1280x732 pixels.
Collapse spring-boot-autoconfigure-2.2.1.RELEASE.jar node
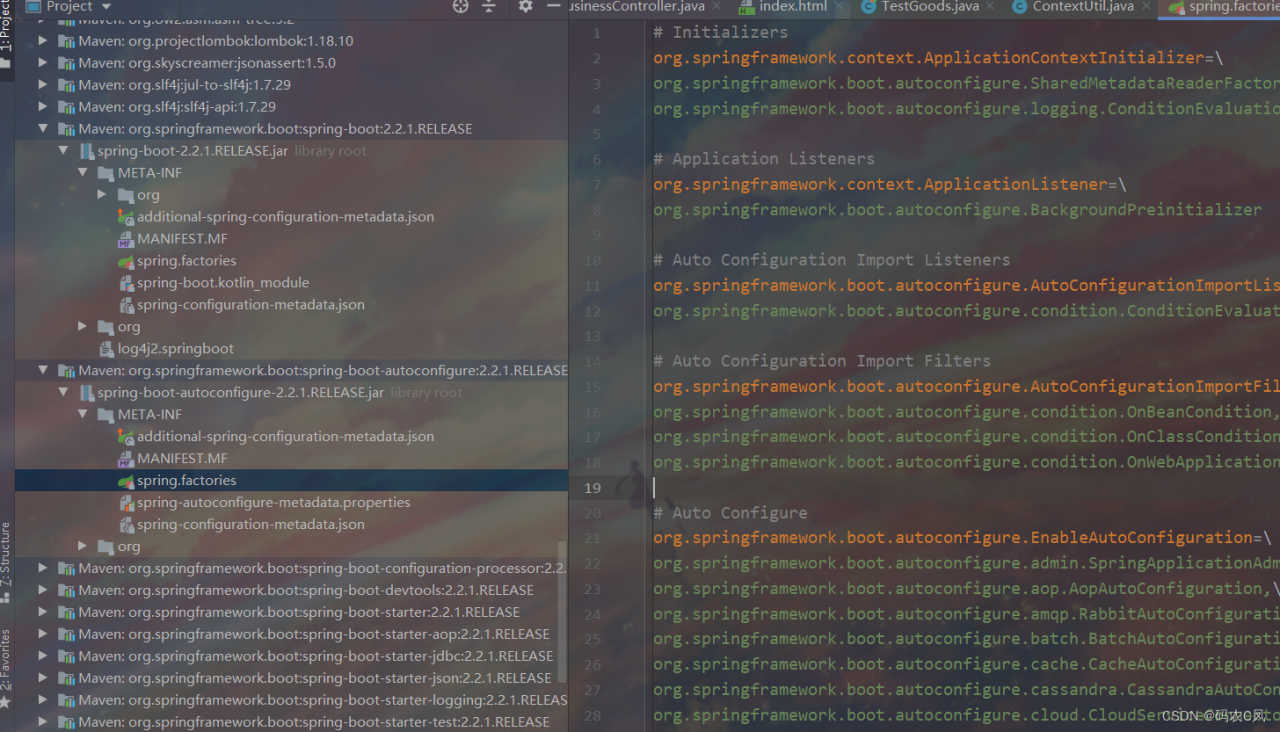pos(63,393)
